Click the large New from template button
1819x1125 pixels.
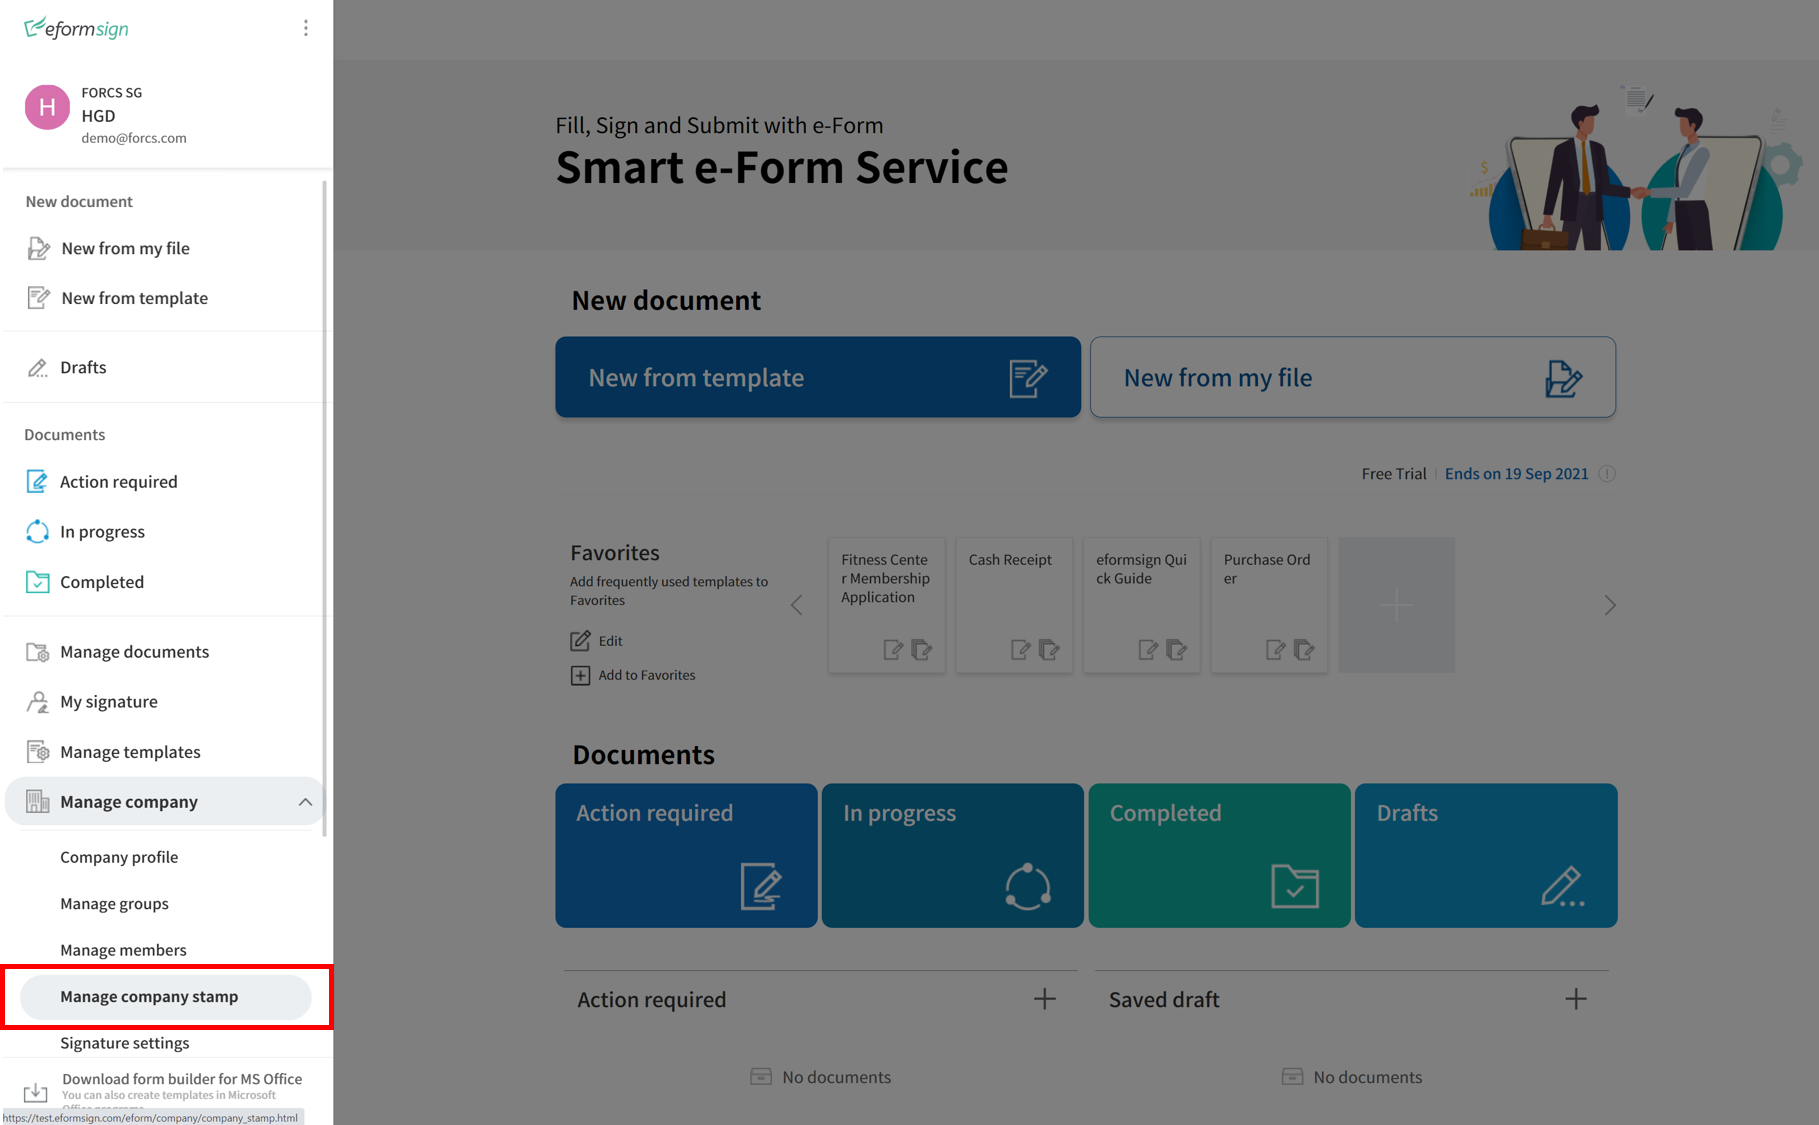coord(818,377)
